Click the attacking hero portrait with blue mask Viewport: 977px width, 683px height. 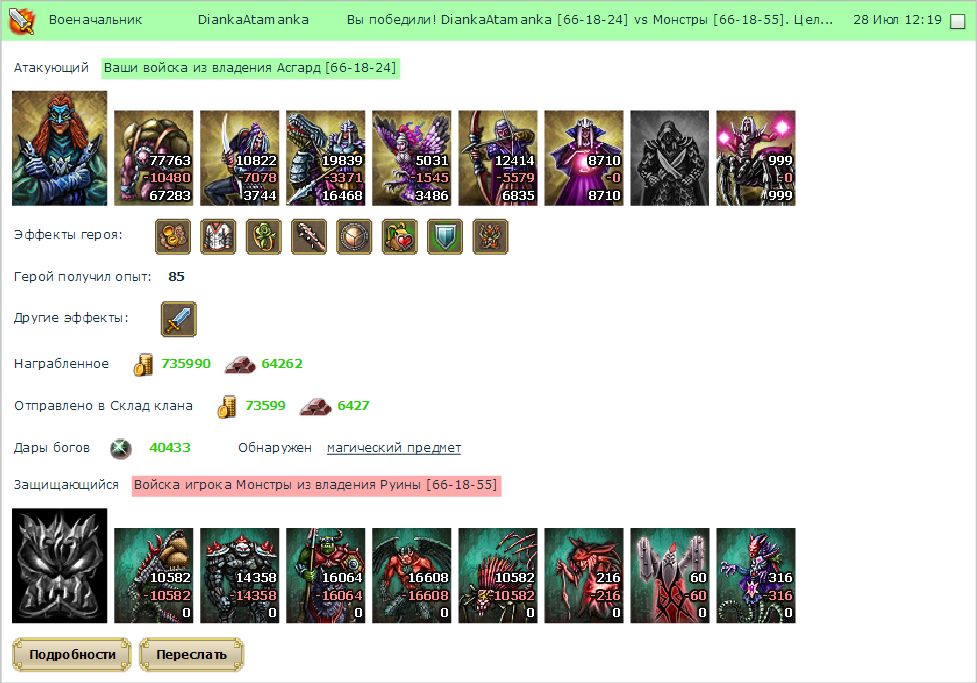[59, 148]
